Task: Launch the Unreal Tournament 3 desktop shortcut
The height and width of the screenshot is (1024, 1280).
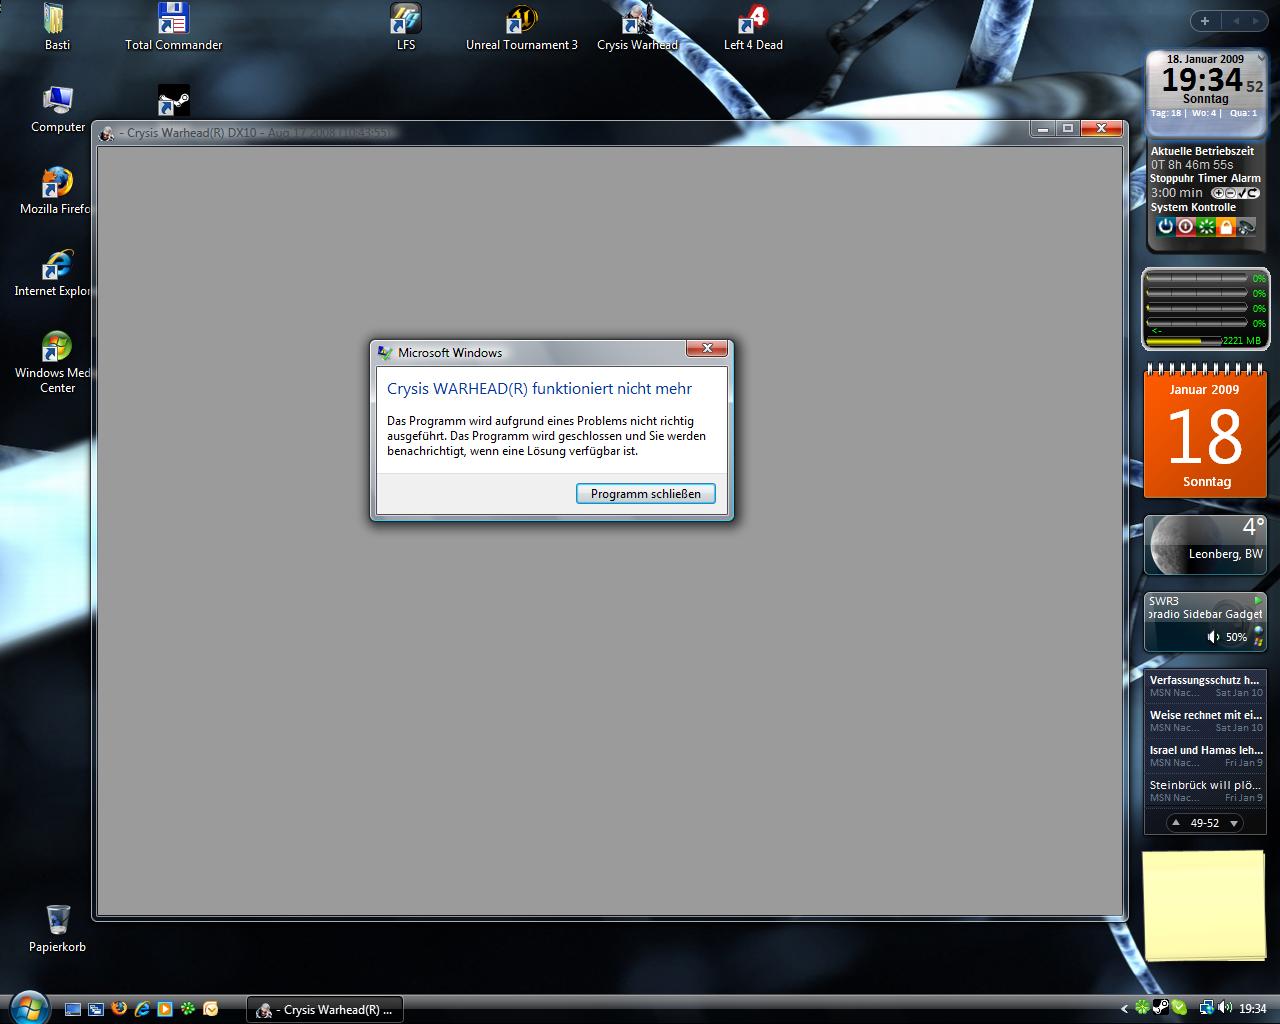Action: (521, 27)
